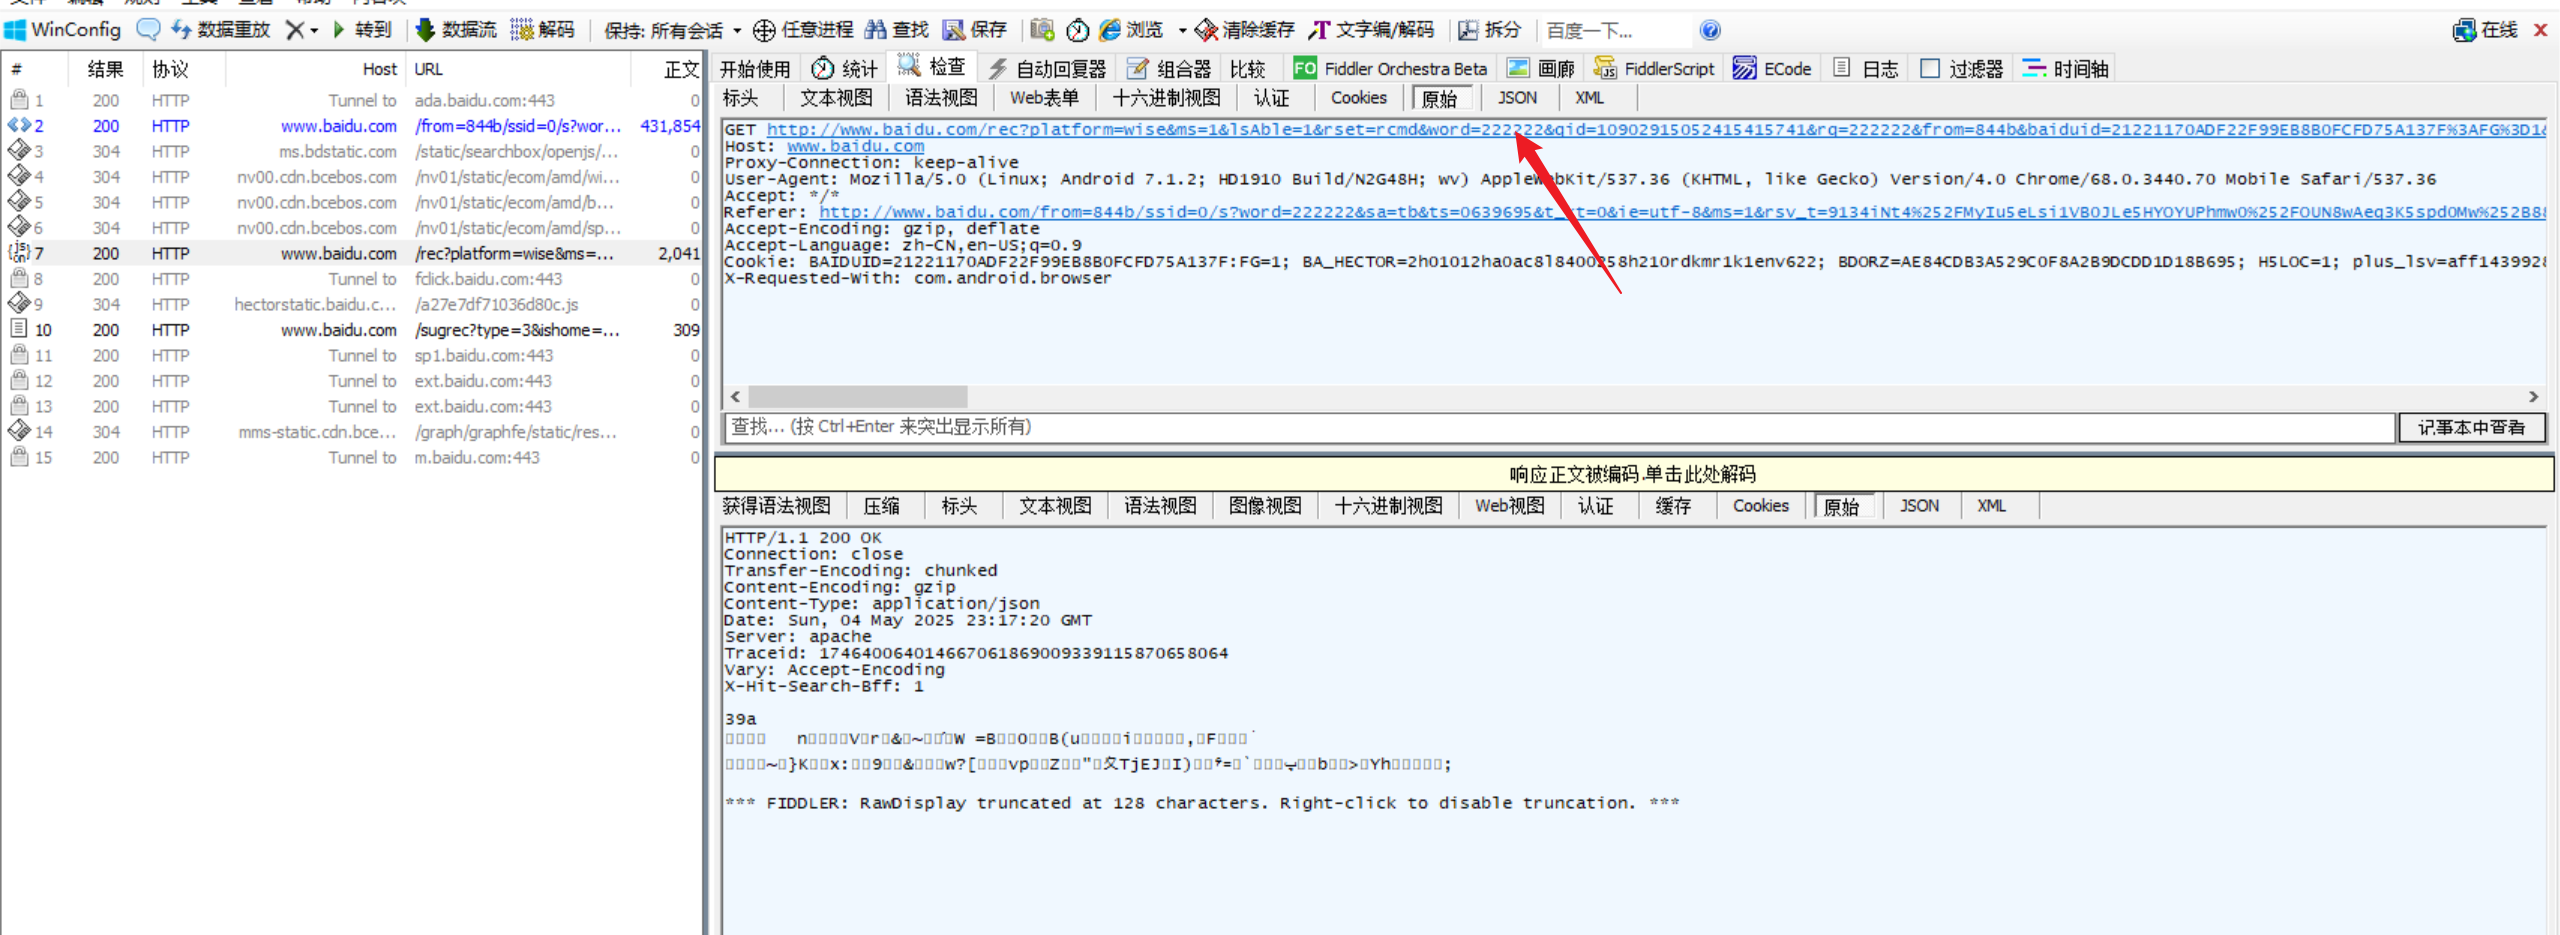Focus the 查找 find text field
The height and width of the screenshot is (935, 2560).
tap(1559, 427)
